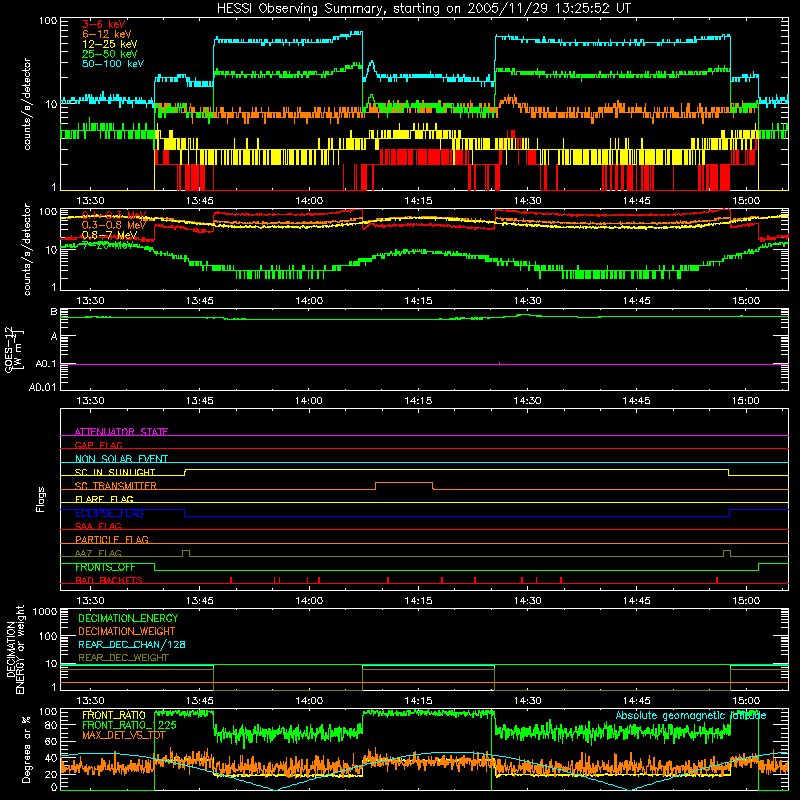Screen dimensions: 800x800
Task: Click the HESSI Observing Summary title text
Action: (x=423, y=9)
